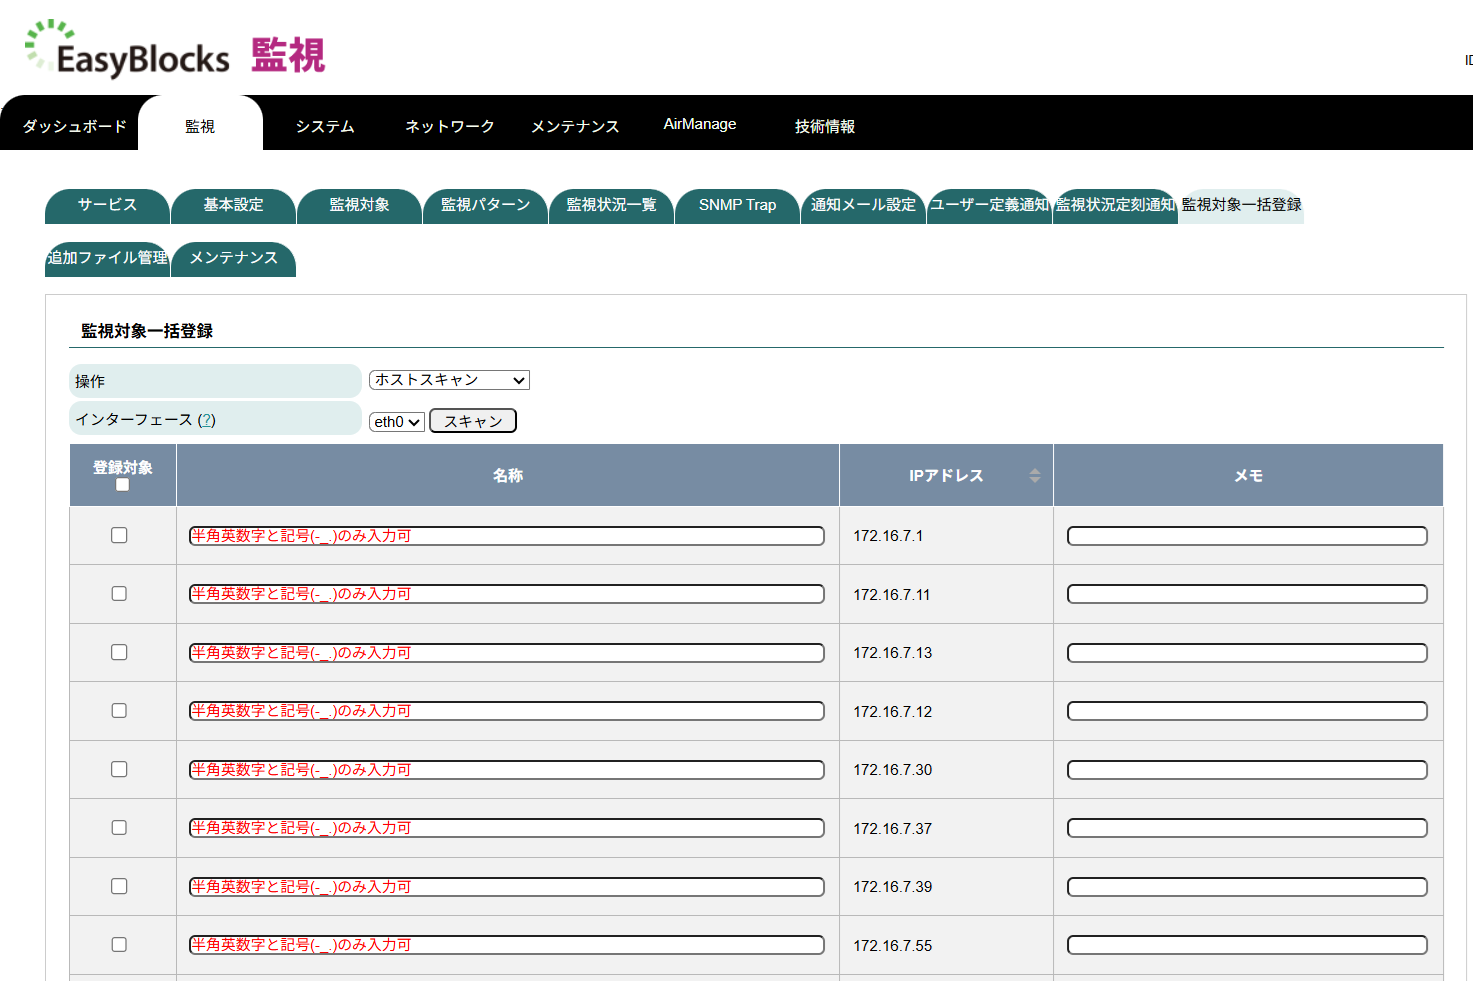Open the SNMP Trap tab
This screenshot has height=981, width=1473.
pyautogui.click(x=737, y=206)
